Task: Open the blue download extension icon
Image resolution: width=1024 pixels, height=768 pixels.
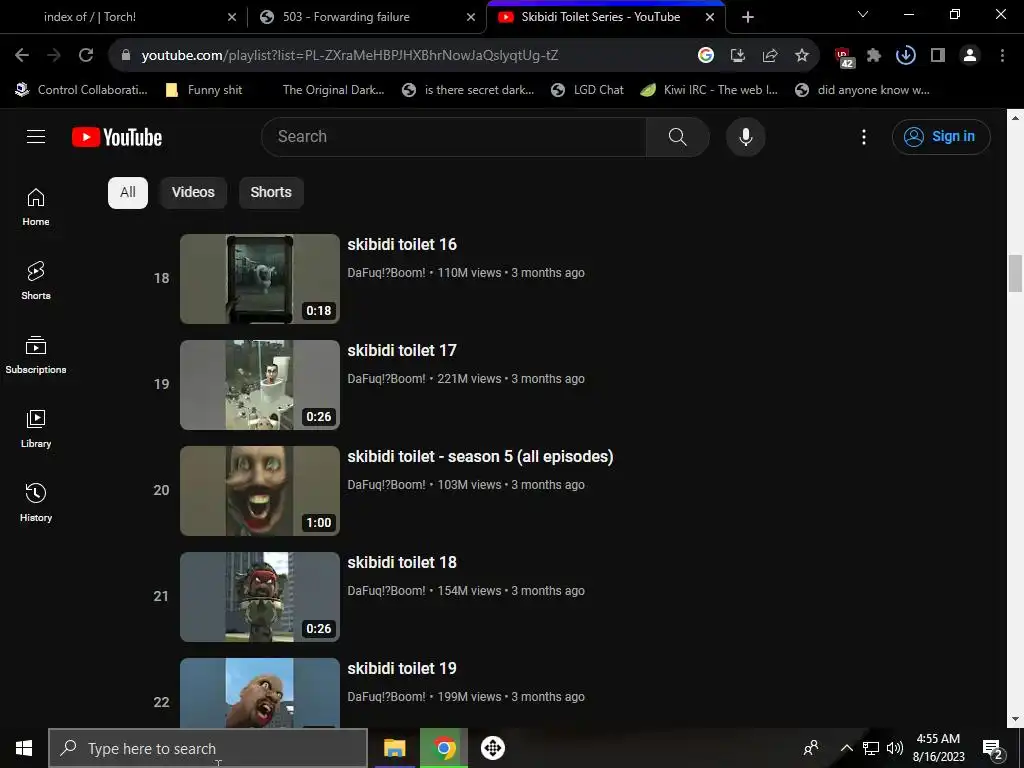Action: [x=906, y=56]
